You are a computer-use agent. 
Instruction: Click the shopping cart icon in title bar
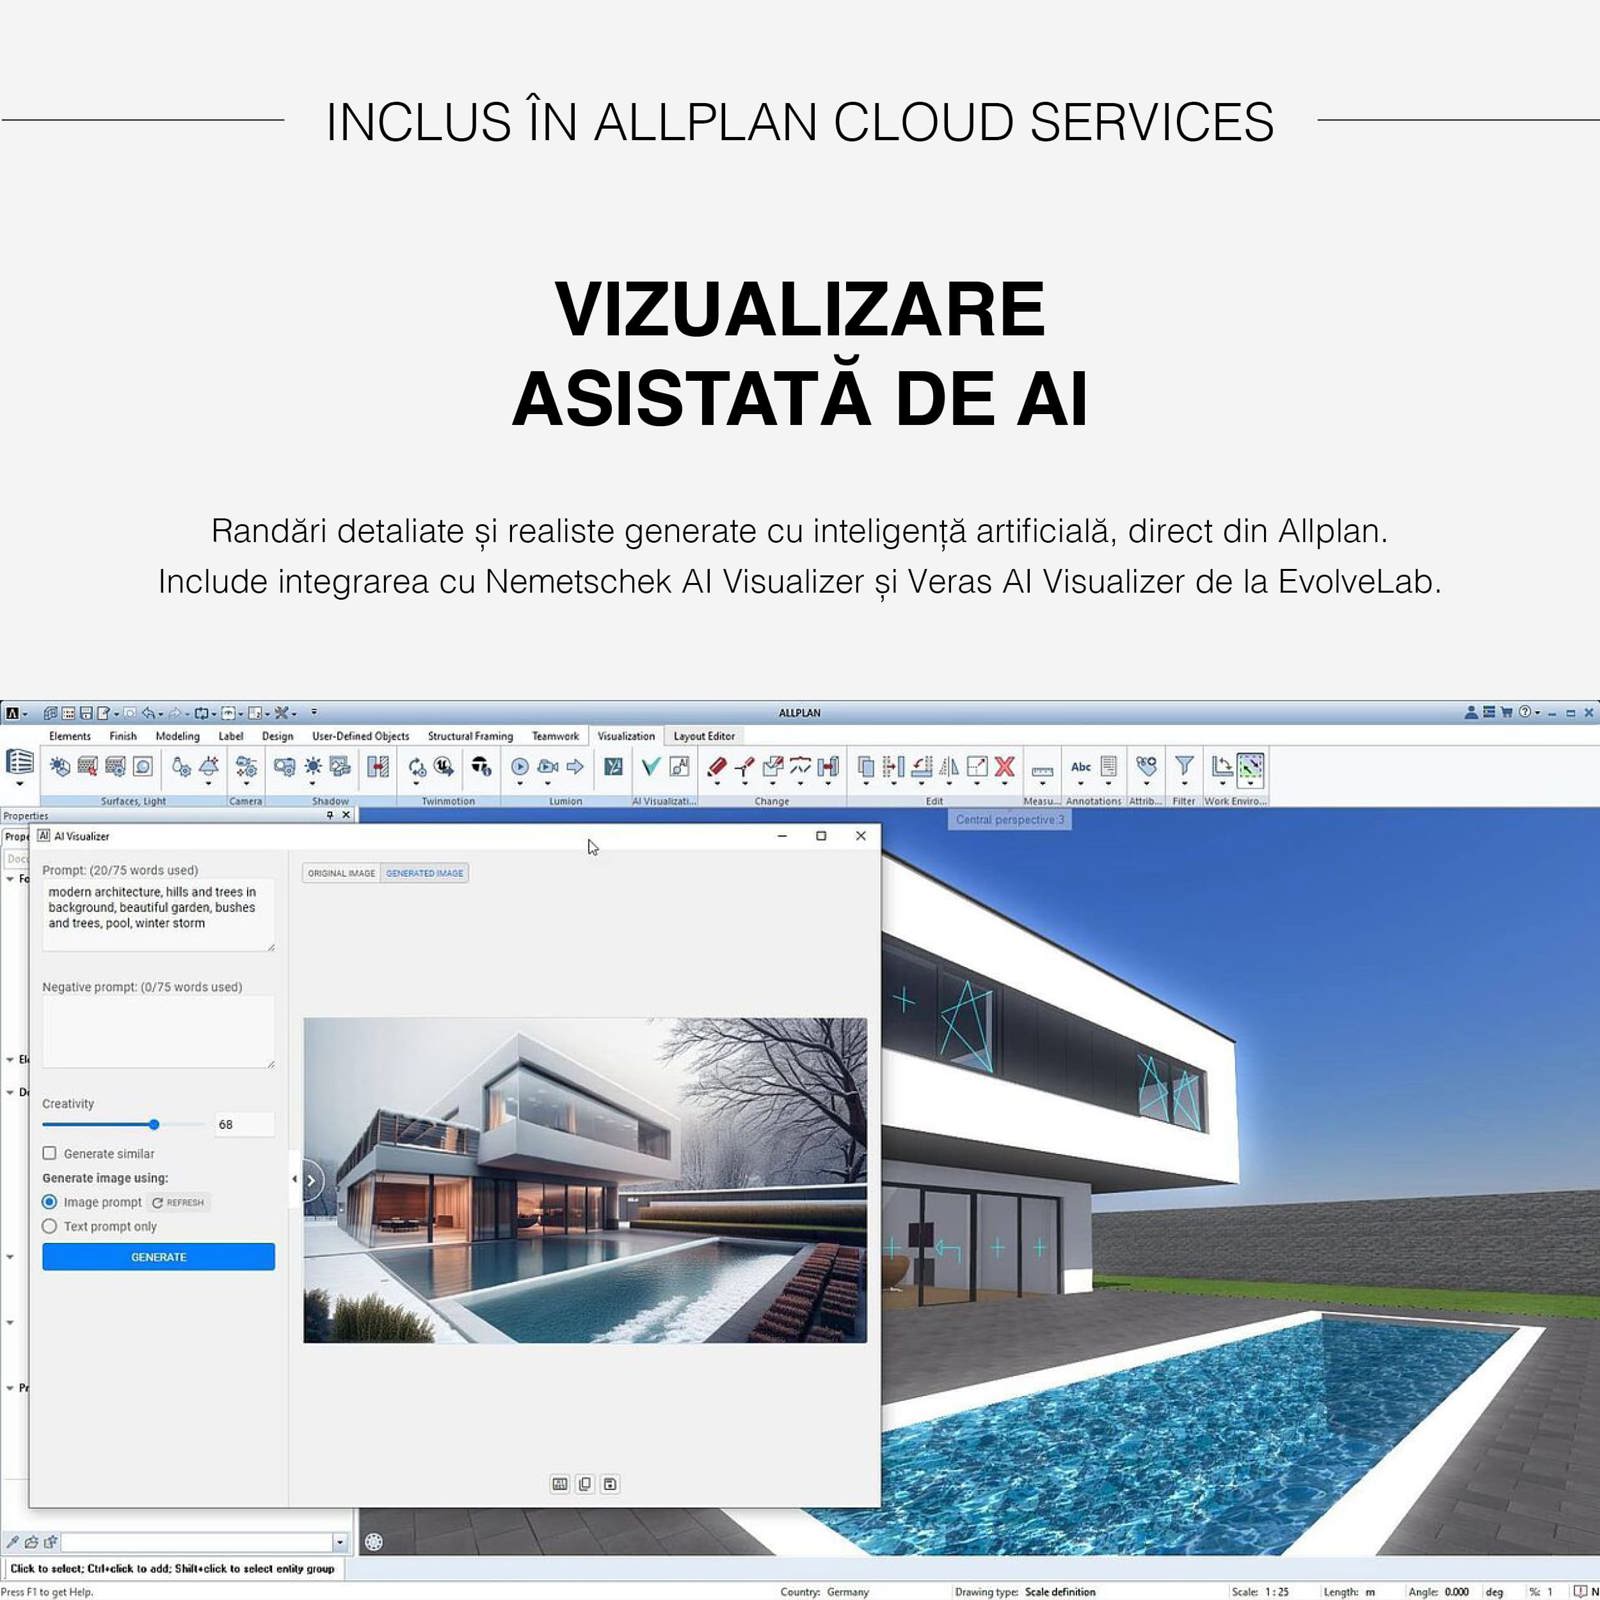pos(1506,713)
